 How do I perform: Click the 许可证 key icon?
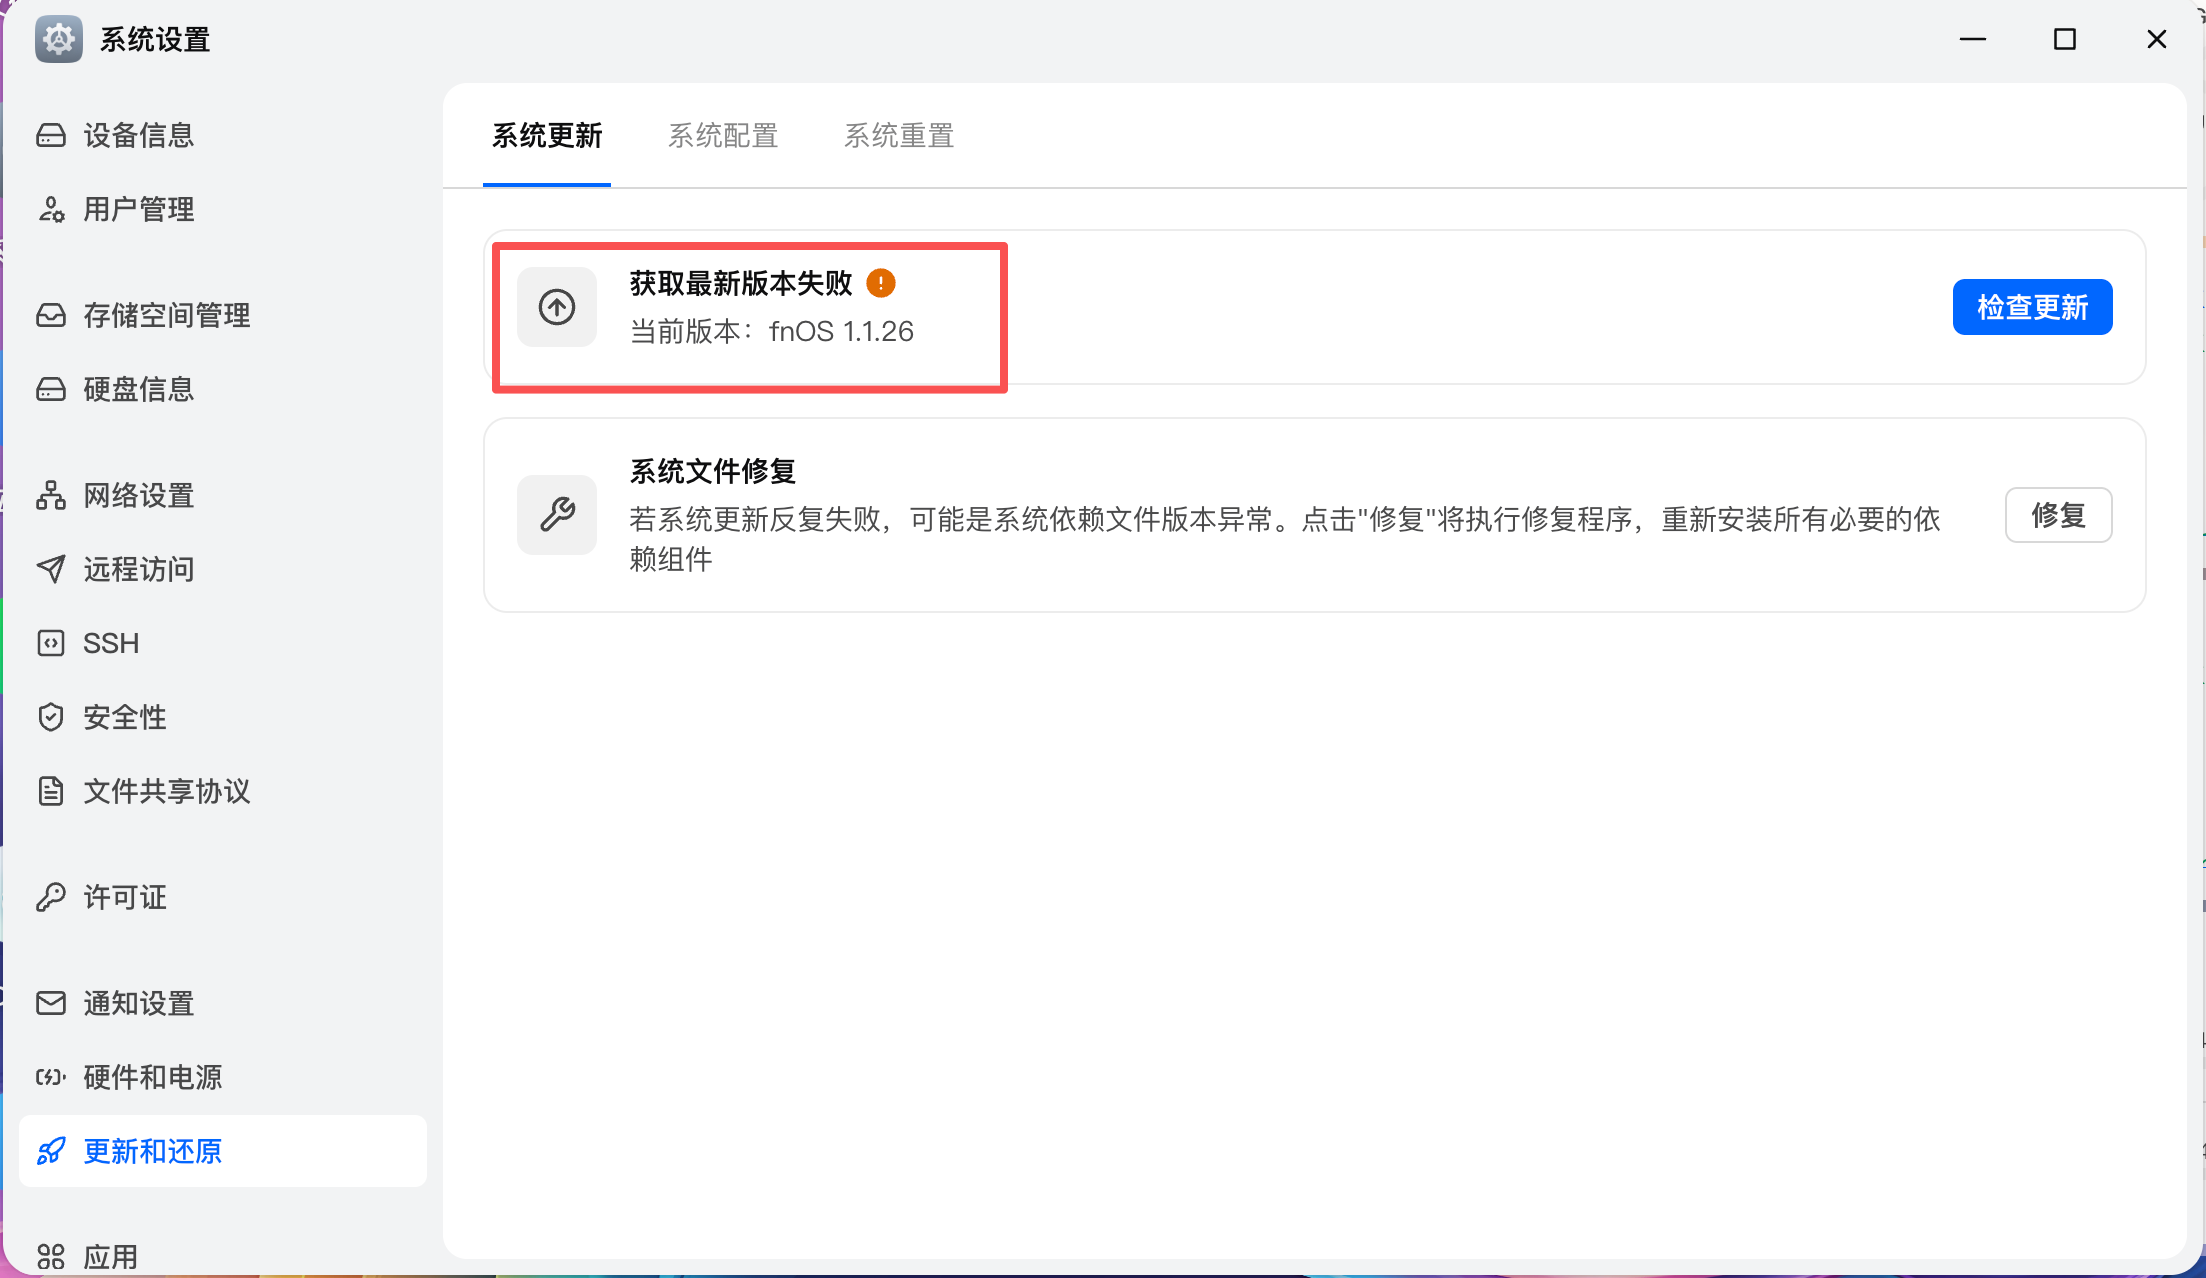51,897
